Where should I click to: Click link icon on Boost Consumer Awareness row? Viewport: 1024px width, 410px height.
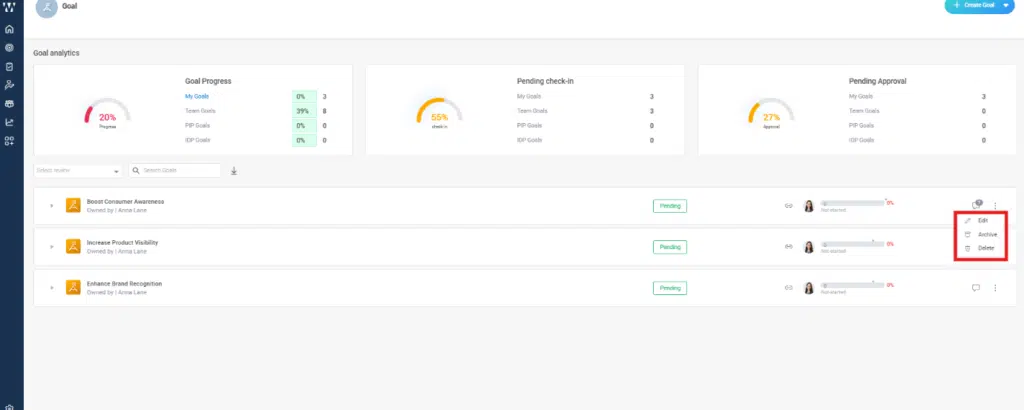point(788,206)
